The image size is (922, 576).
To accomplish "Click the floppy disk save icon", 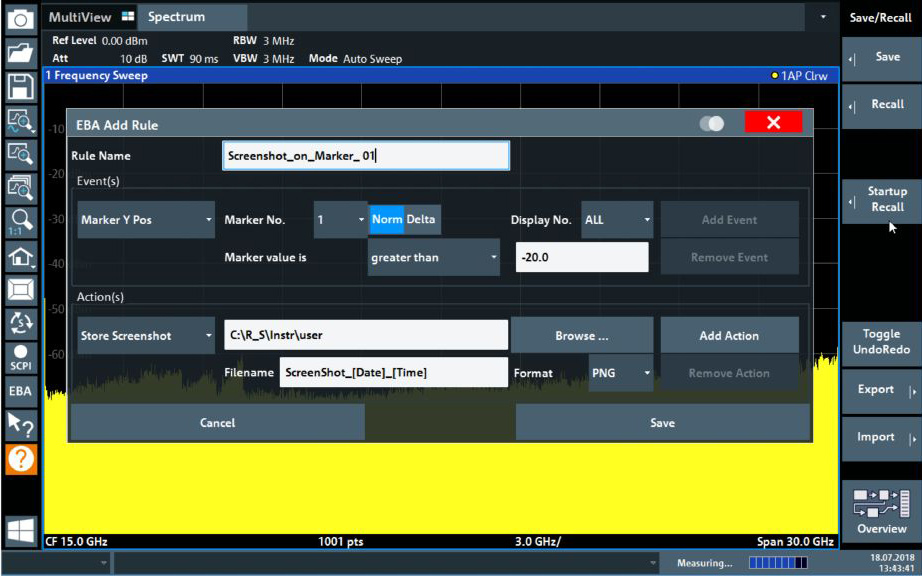I will [x=21, y=86].
